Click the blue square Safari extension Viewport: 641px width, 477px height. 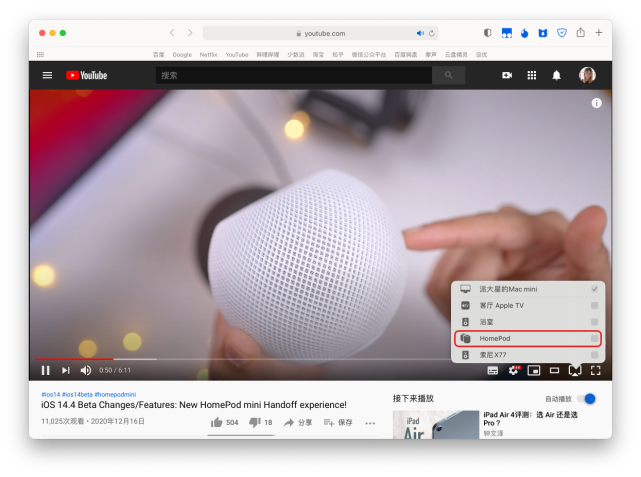point(507,33)
